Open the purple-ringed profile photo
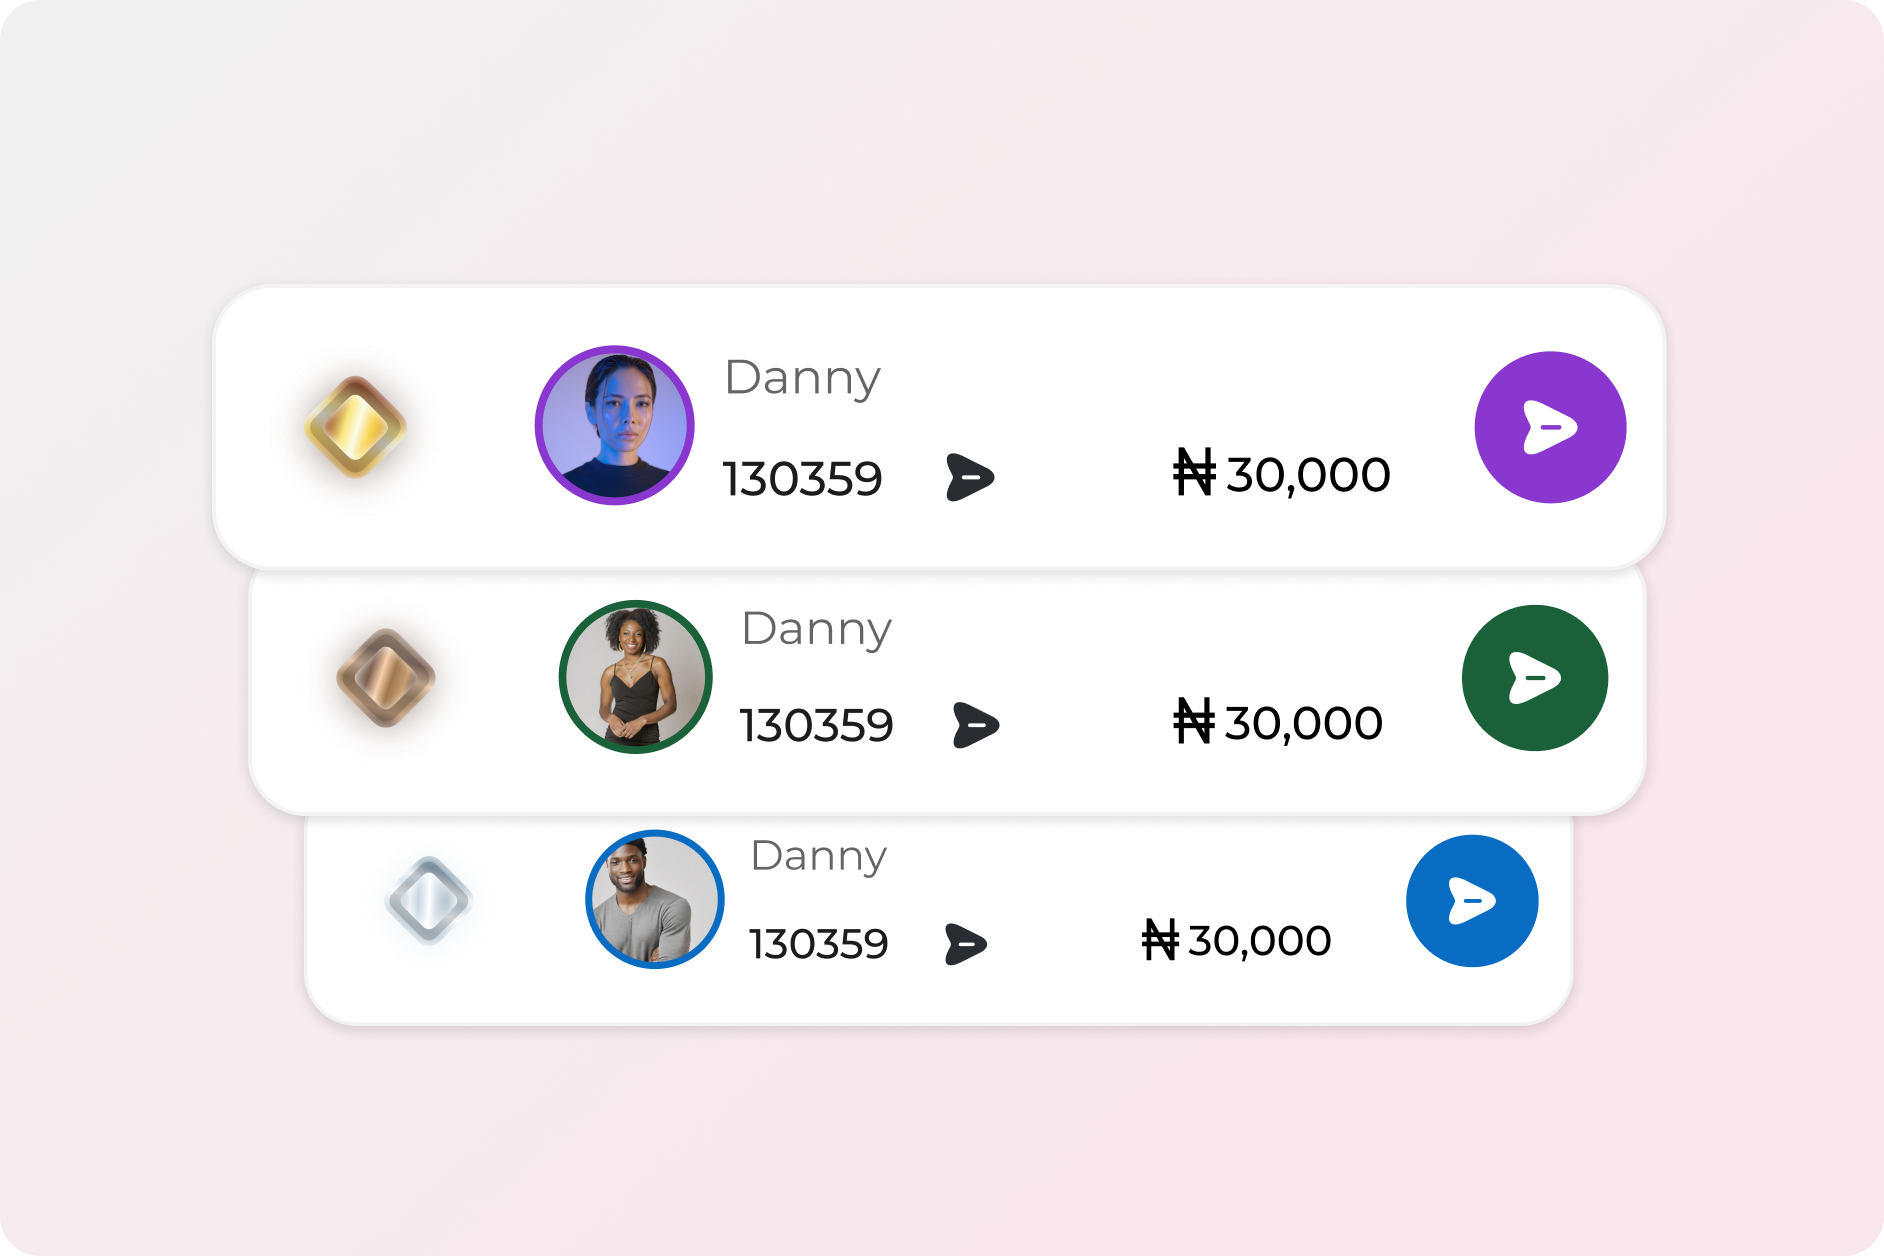This screenshot has width=1884, height=1256. coord(614,425)
